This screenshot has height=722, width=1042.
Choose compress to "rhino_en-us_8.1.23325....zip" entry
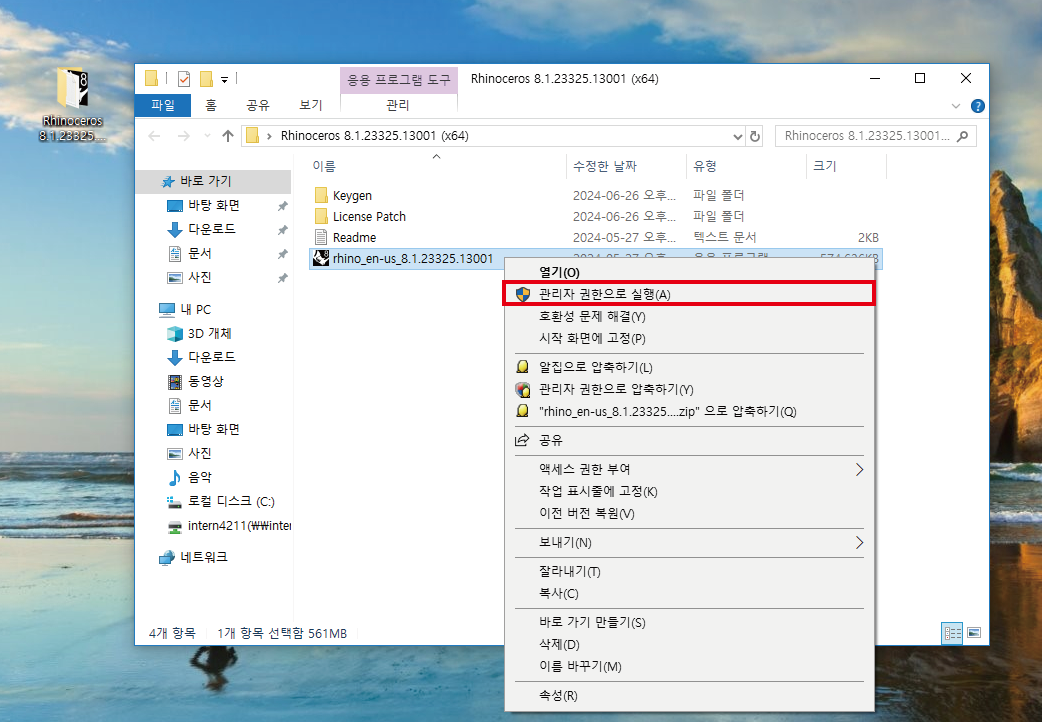coord(689,411)
